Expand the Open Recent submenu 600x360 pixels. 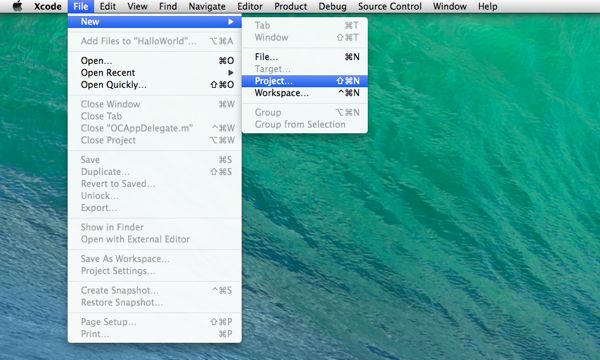point(155,73)
